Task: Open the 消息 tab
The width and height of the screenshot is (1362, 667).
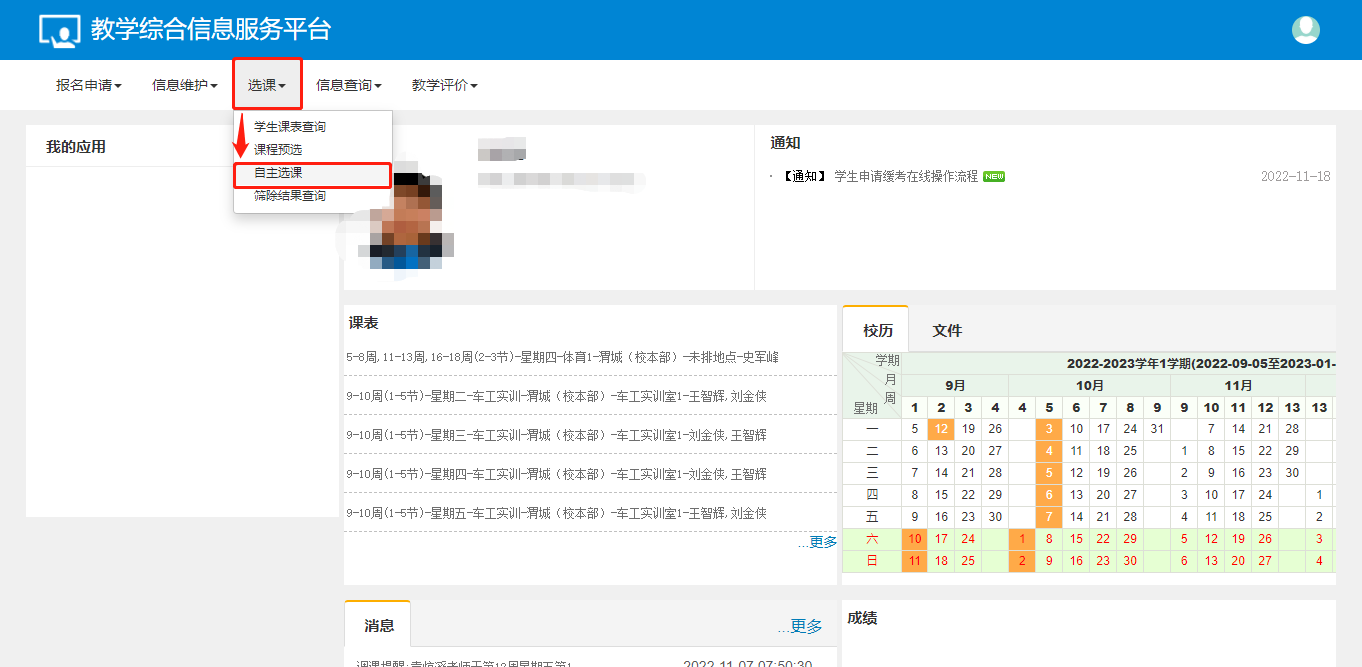Action: point(379,626)
